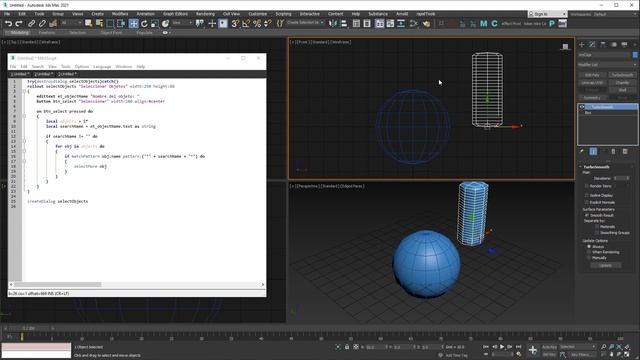The image size is (640, 360).
Task: Toggle the Smooth Result checkbox
Action: [587, 215]
